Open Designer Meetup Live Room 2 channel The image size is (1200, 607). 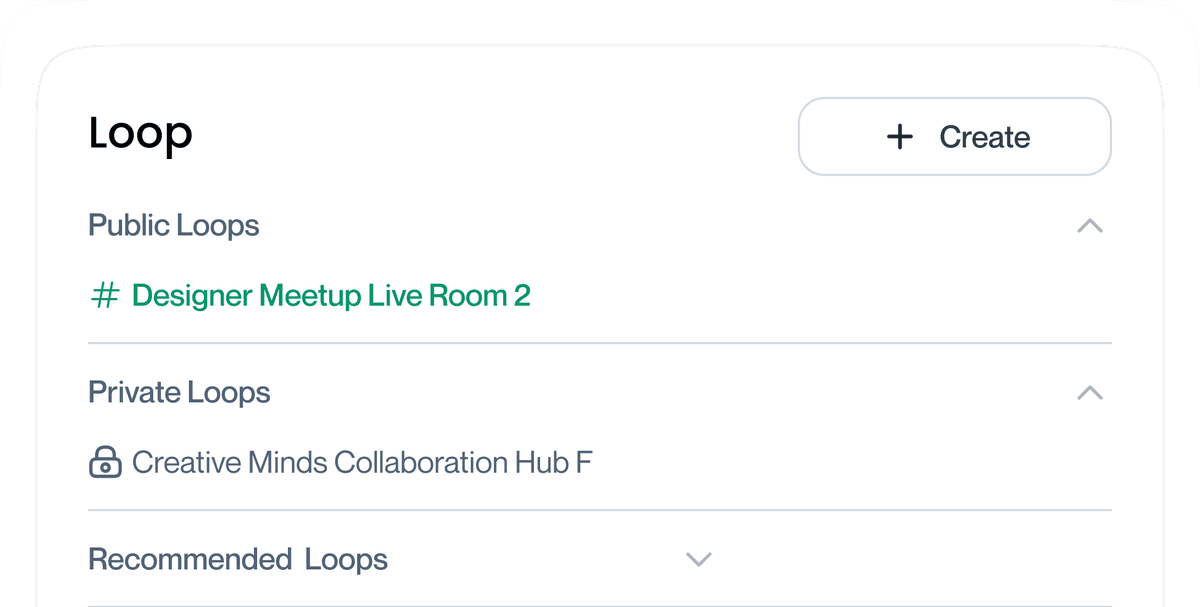pos(331,296)
